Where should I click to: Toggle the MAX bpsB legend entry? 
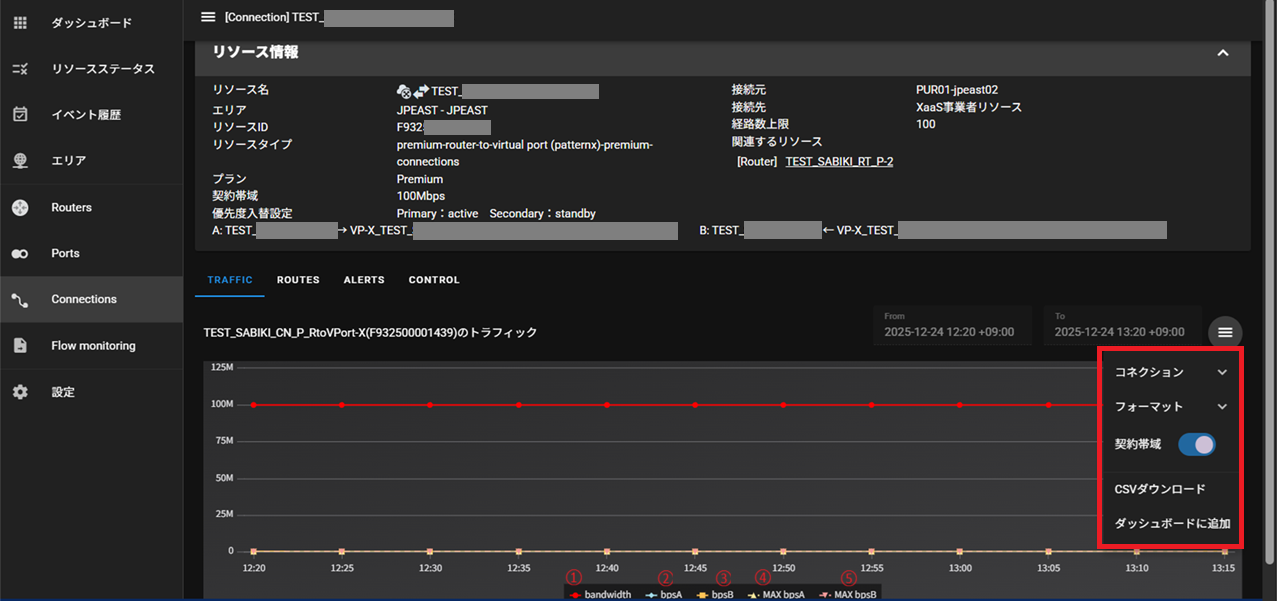(x=848, y=594)
